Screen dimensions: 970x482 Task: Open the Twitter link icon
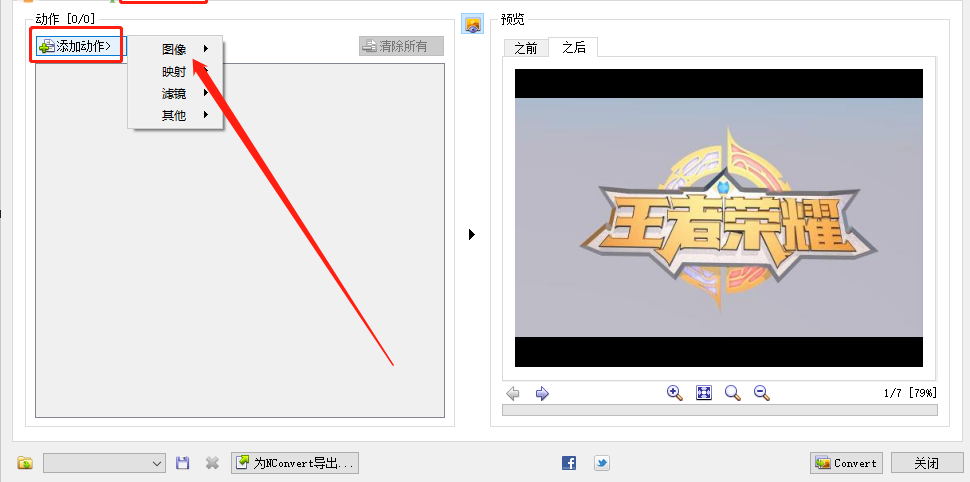click(x=601, y=463)
